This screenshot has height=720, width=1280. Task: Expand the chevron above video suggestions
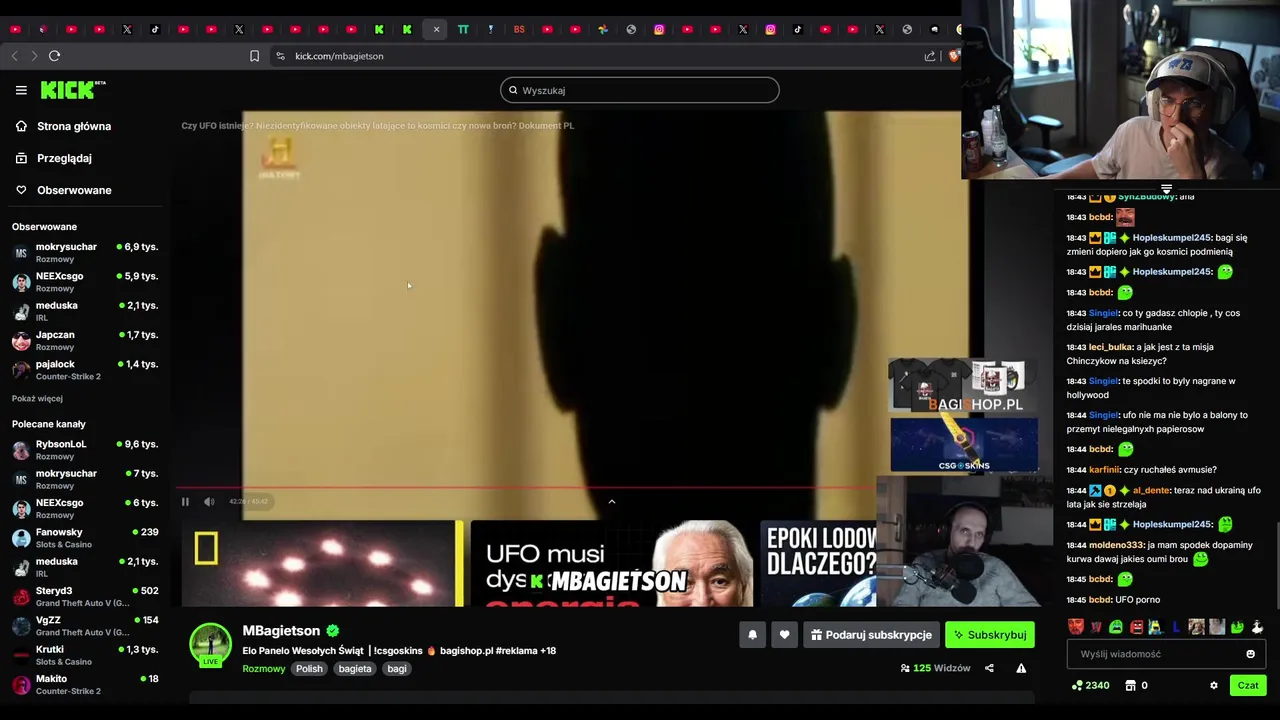[612, 502]
